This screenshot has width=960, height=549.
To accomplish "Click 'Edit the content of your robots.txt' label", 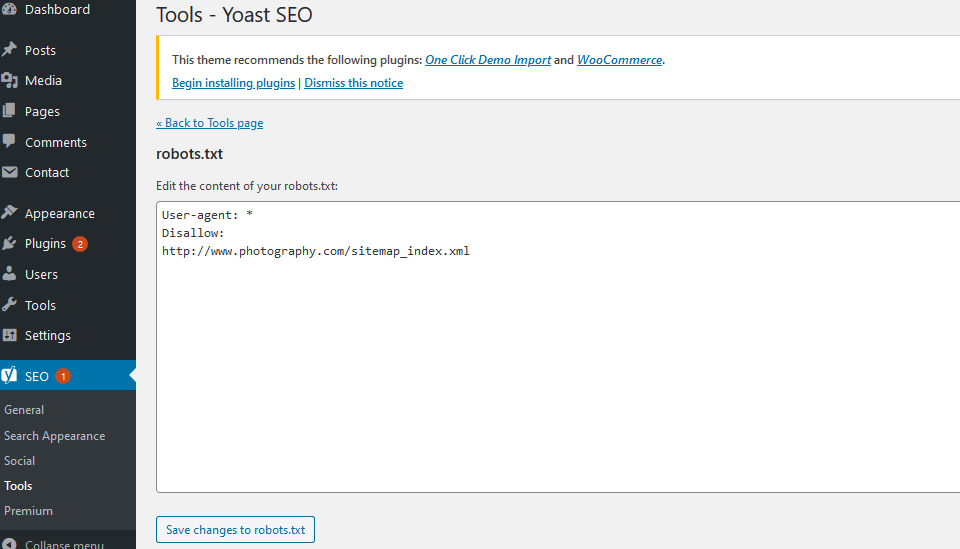I will [x=247, y=186].
